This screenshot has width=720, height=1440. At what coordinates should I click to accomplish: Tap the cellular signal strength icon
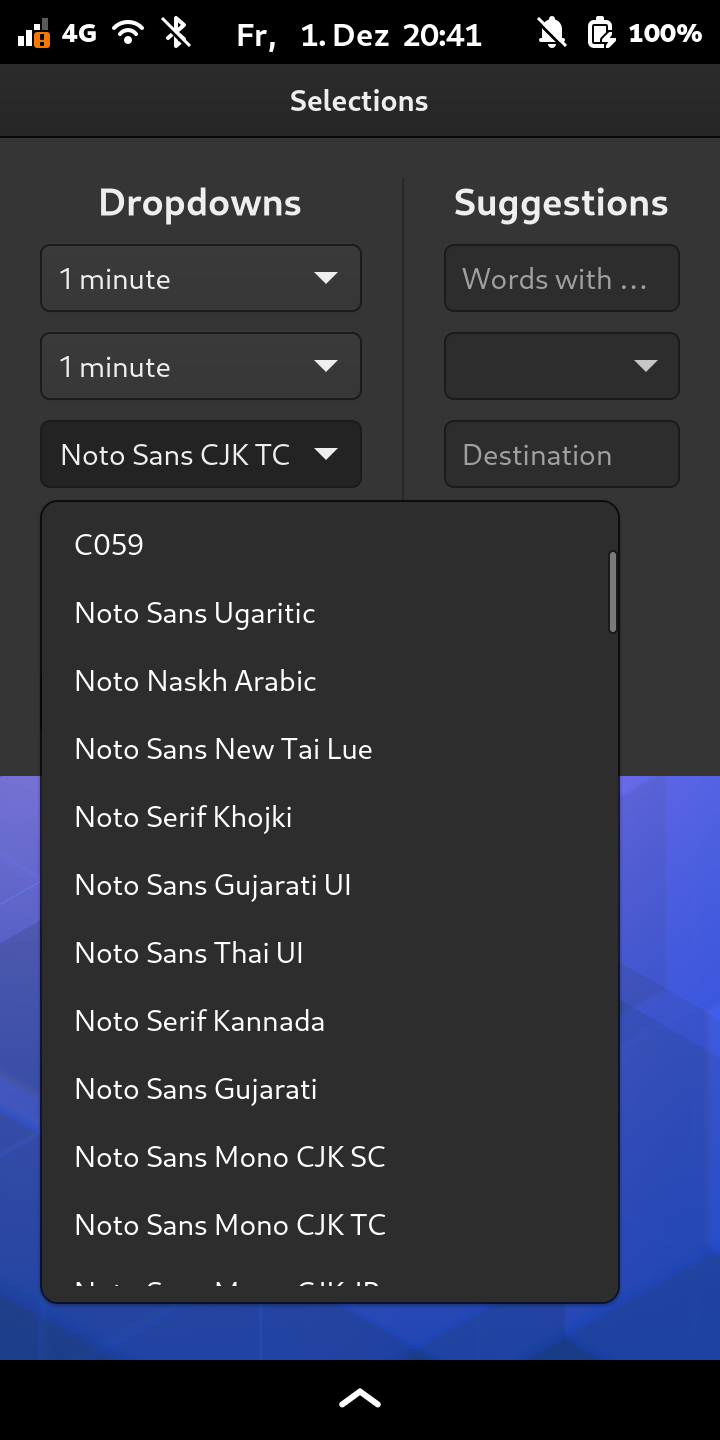(35, 34)
